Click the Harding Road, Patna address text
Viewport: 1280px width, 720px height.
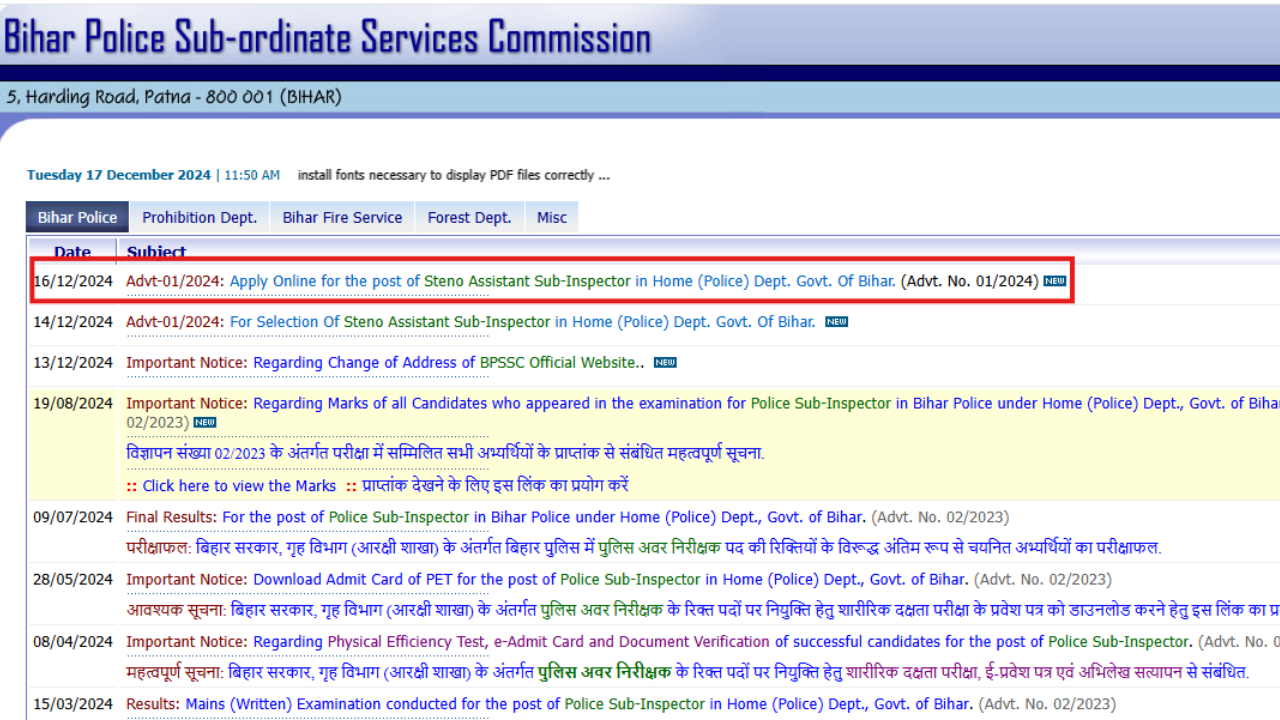174,97
